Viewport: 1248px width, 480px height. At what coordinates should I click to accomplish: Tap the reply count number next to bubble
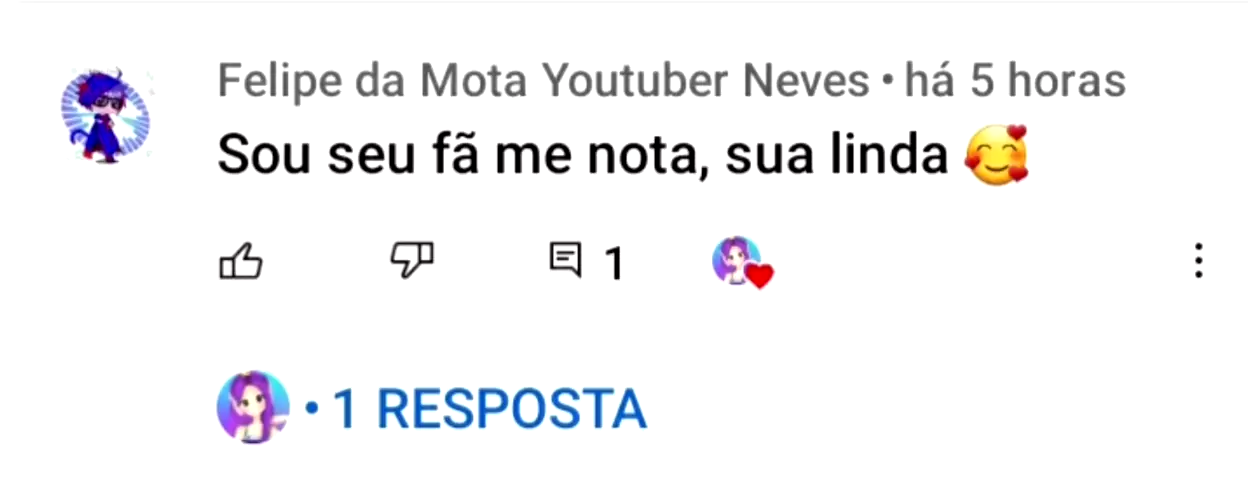point(613,264)
